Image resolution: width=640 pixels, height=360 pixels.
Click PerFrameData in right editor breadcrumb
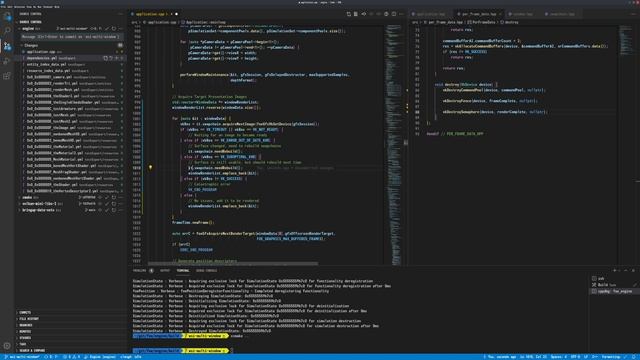click(x=483, y=22)
